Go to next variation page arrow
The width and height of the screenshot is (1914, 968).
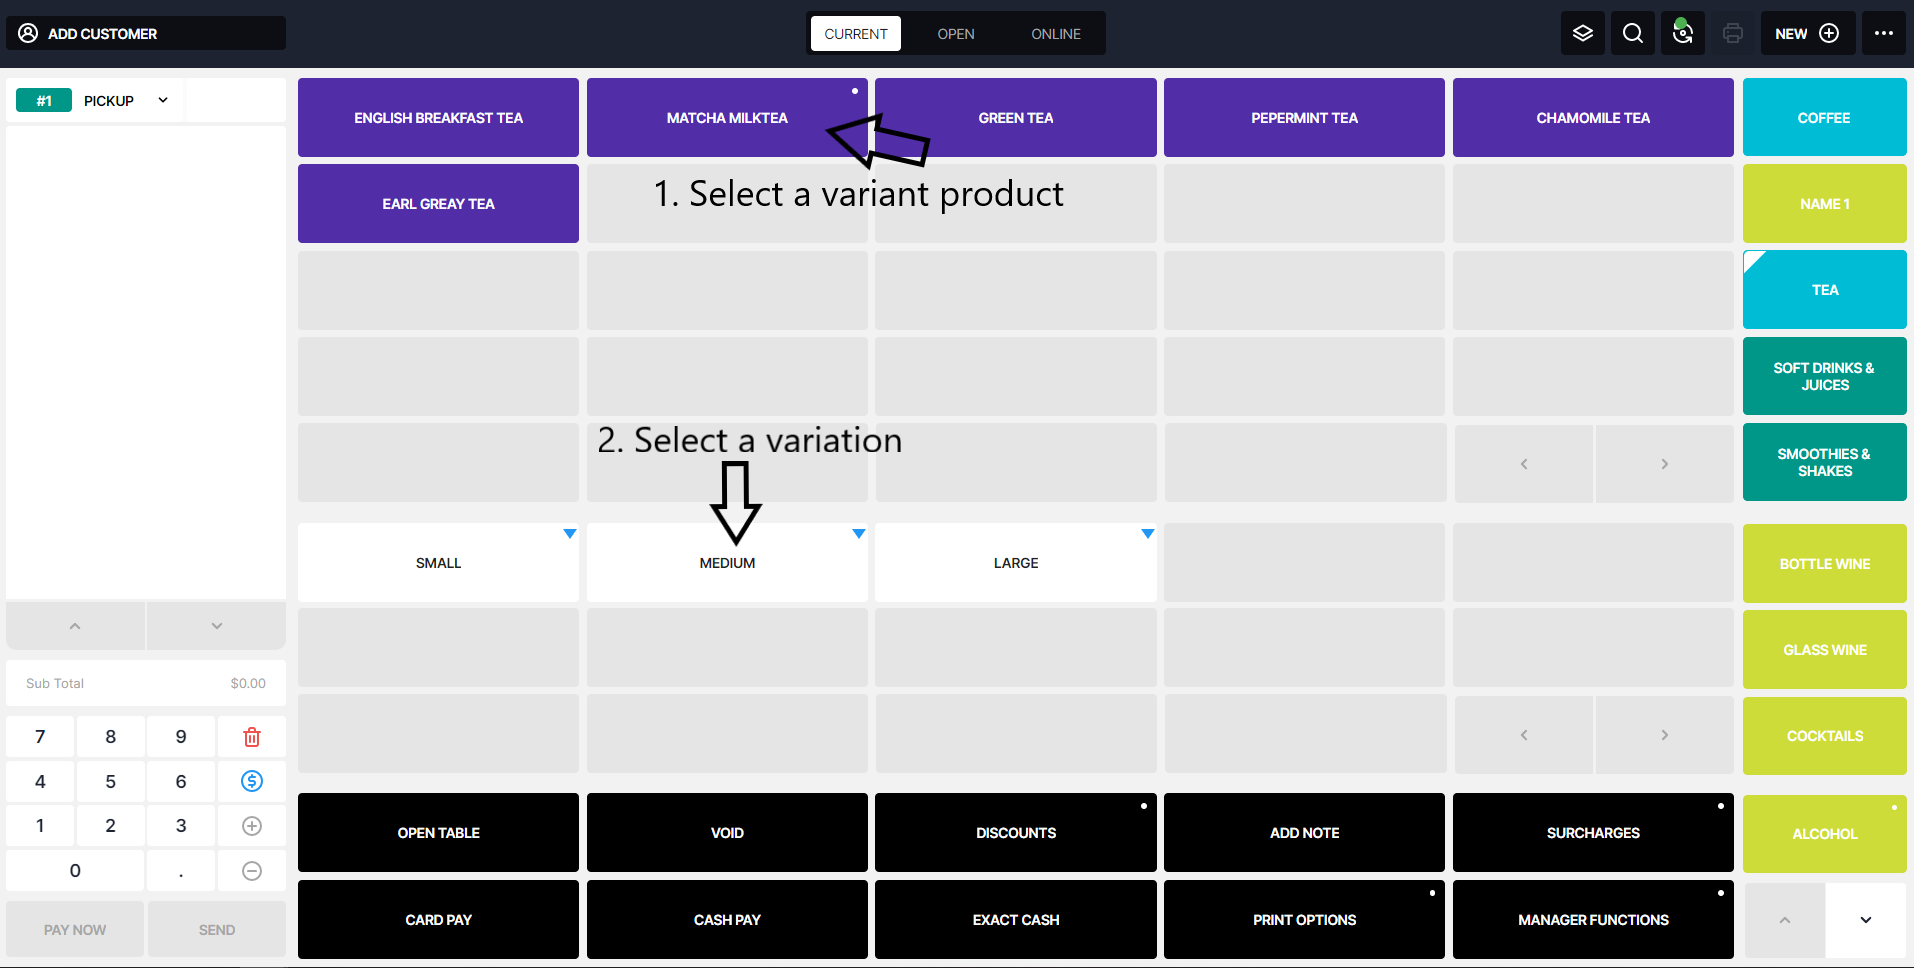point(1664,735)
